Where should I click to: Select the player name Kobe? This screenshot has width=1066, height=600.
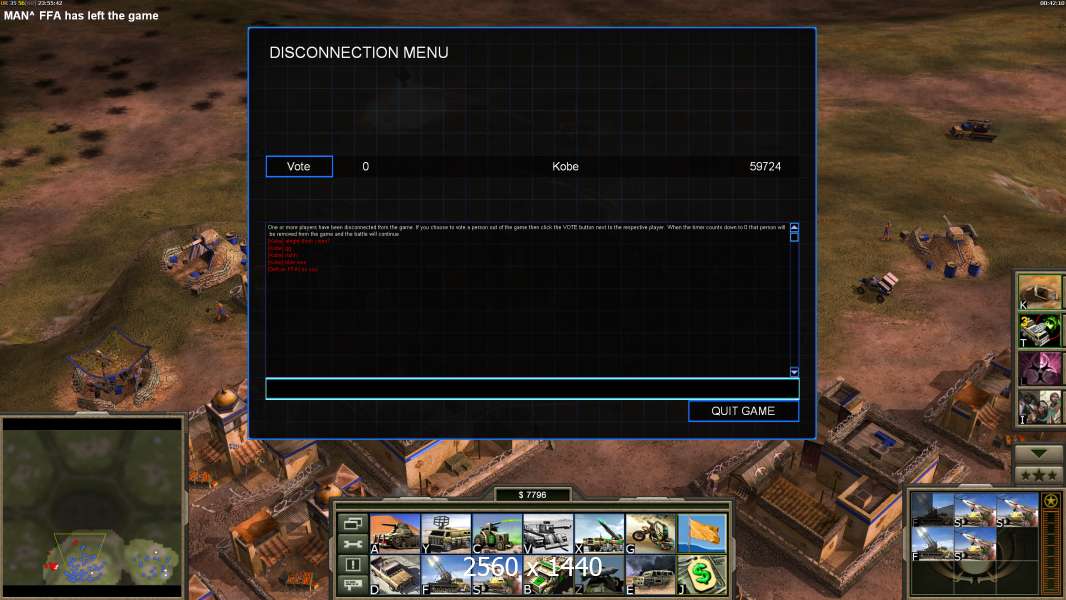[x=565, y=166]
